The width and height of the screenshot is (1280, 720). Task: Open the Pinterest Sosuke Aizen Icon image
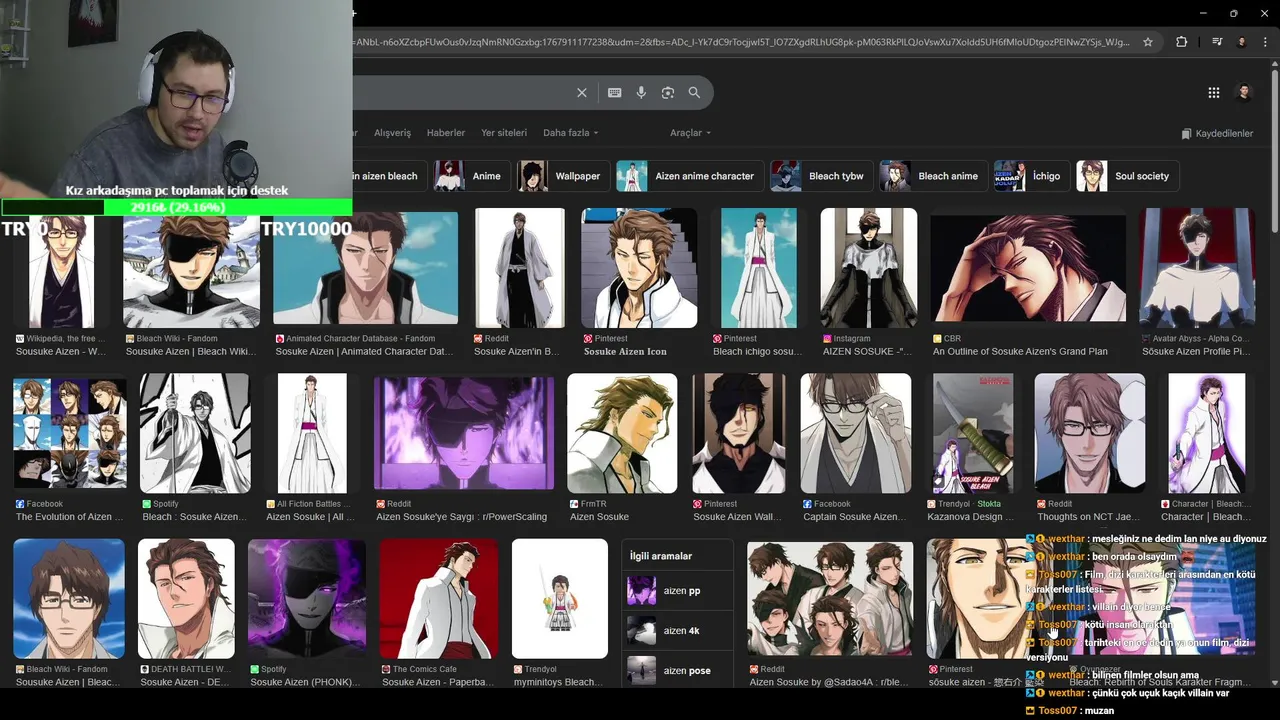[x=639, y=268]
